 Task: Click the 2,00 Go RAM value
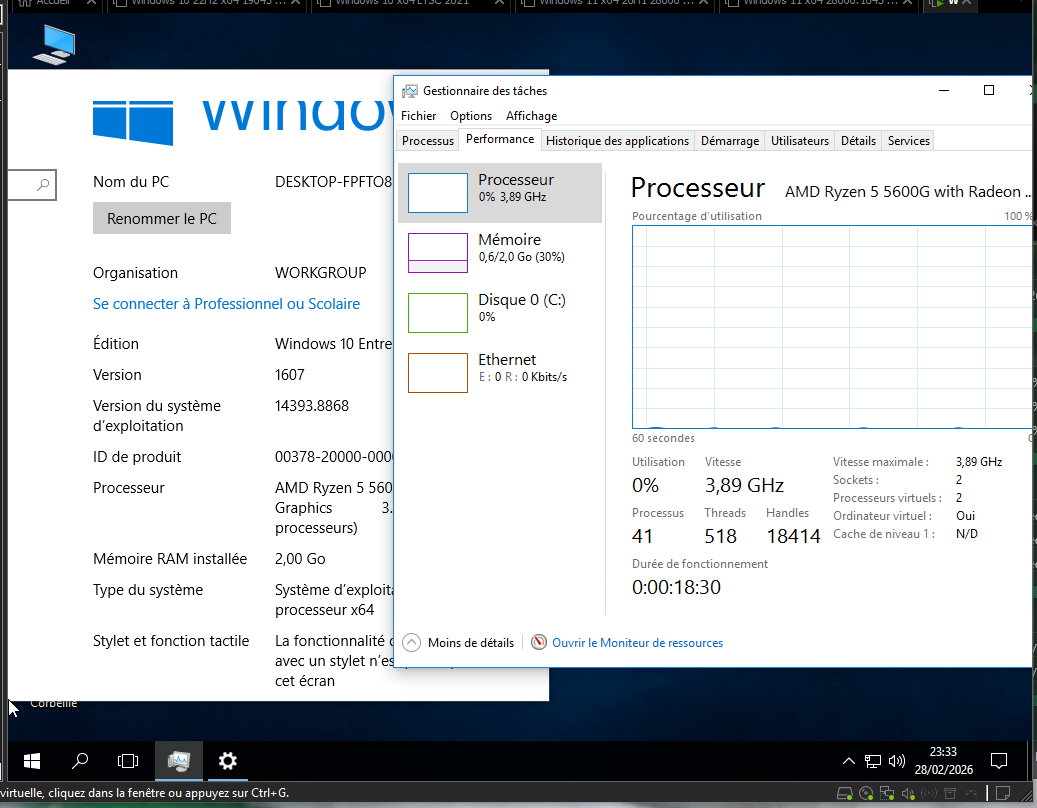[300, 559]
